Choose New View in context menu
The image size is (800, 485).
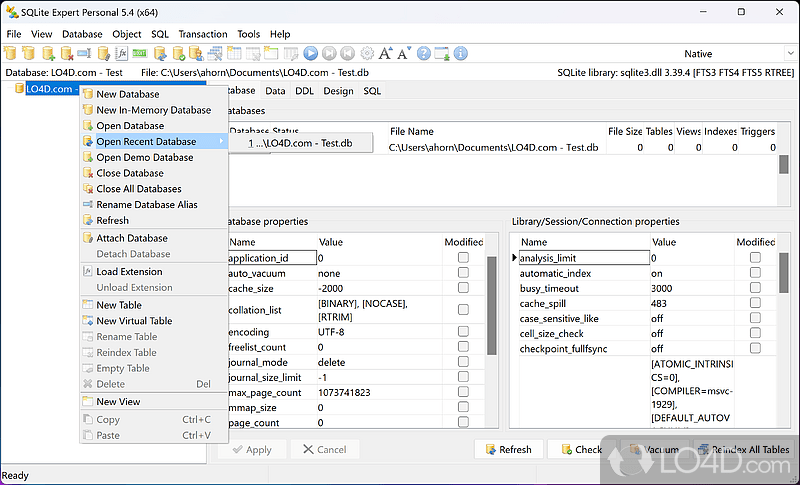(x=154, y=401)
